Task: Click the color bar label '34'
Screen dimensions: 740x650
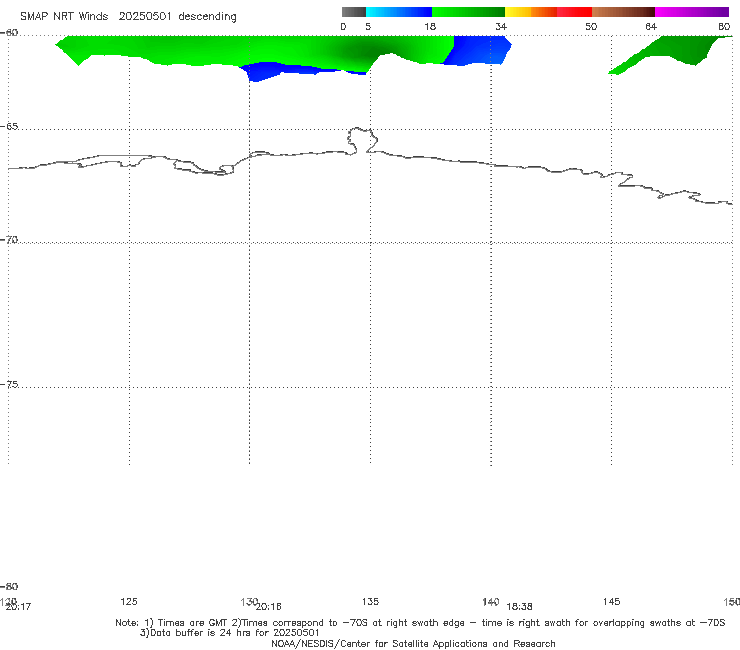Action: click(x=501, y=27)
